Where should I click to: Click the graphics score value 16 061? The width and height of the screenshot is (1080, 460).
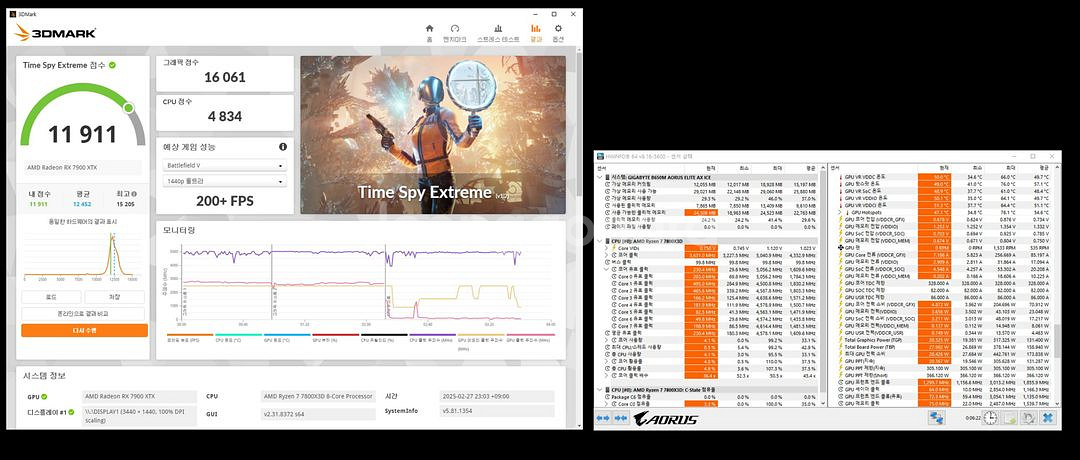225,78
